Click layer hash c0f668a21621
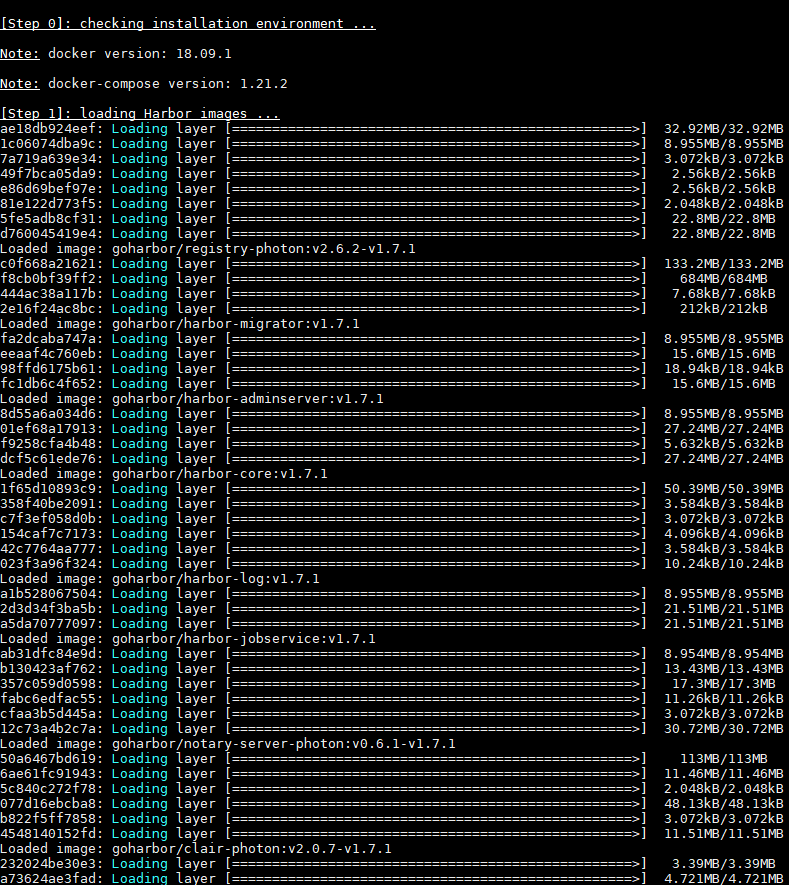The width and height of the screenshot is (789, 885). pyautogui.click(x=48, y=264)
